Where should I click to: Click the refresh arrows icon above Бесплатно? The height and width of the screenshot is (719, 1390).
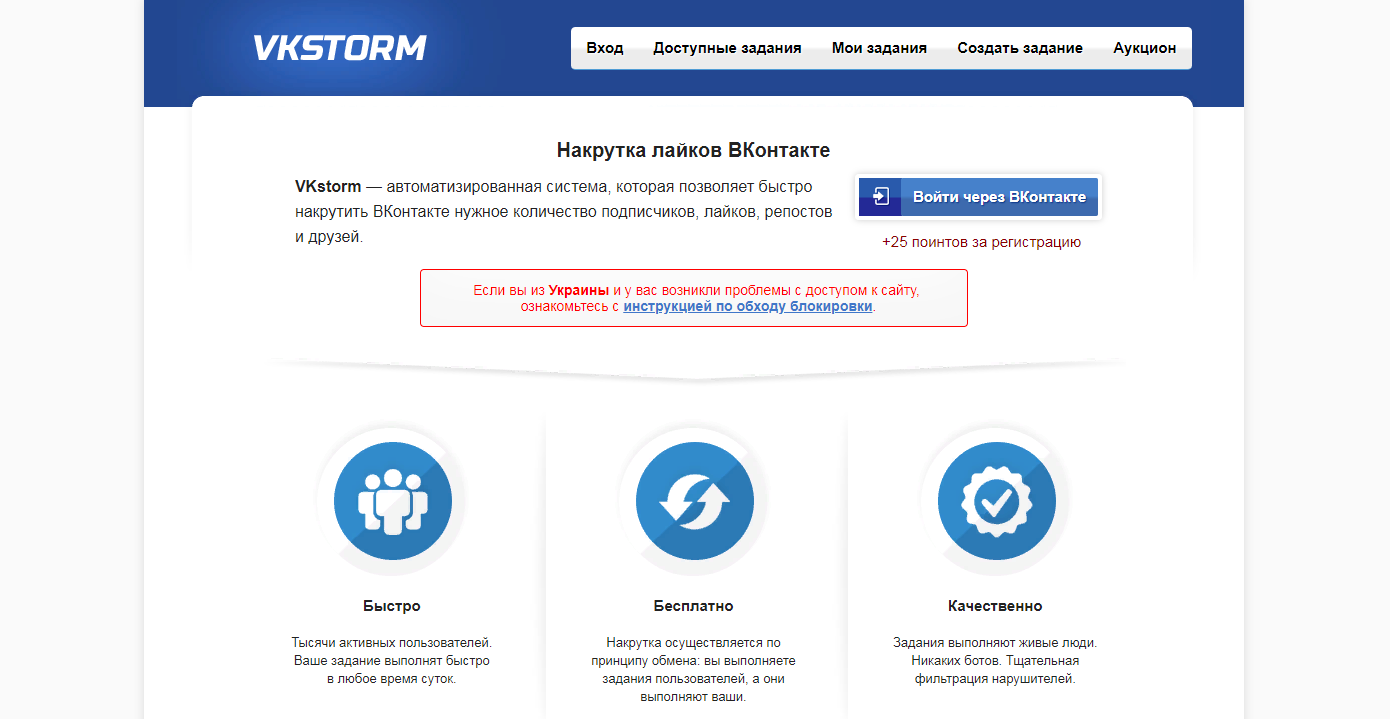(x=695, y=500)
